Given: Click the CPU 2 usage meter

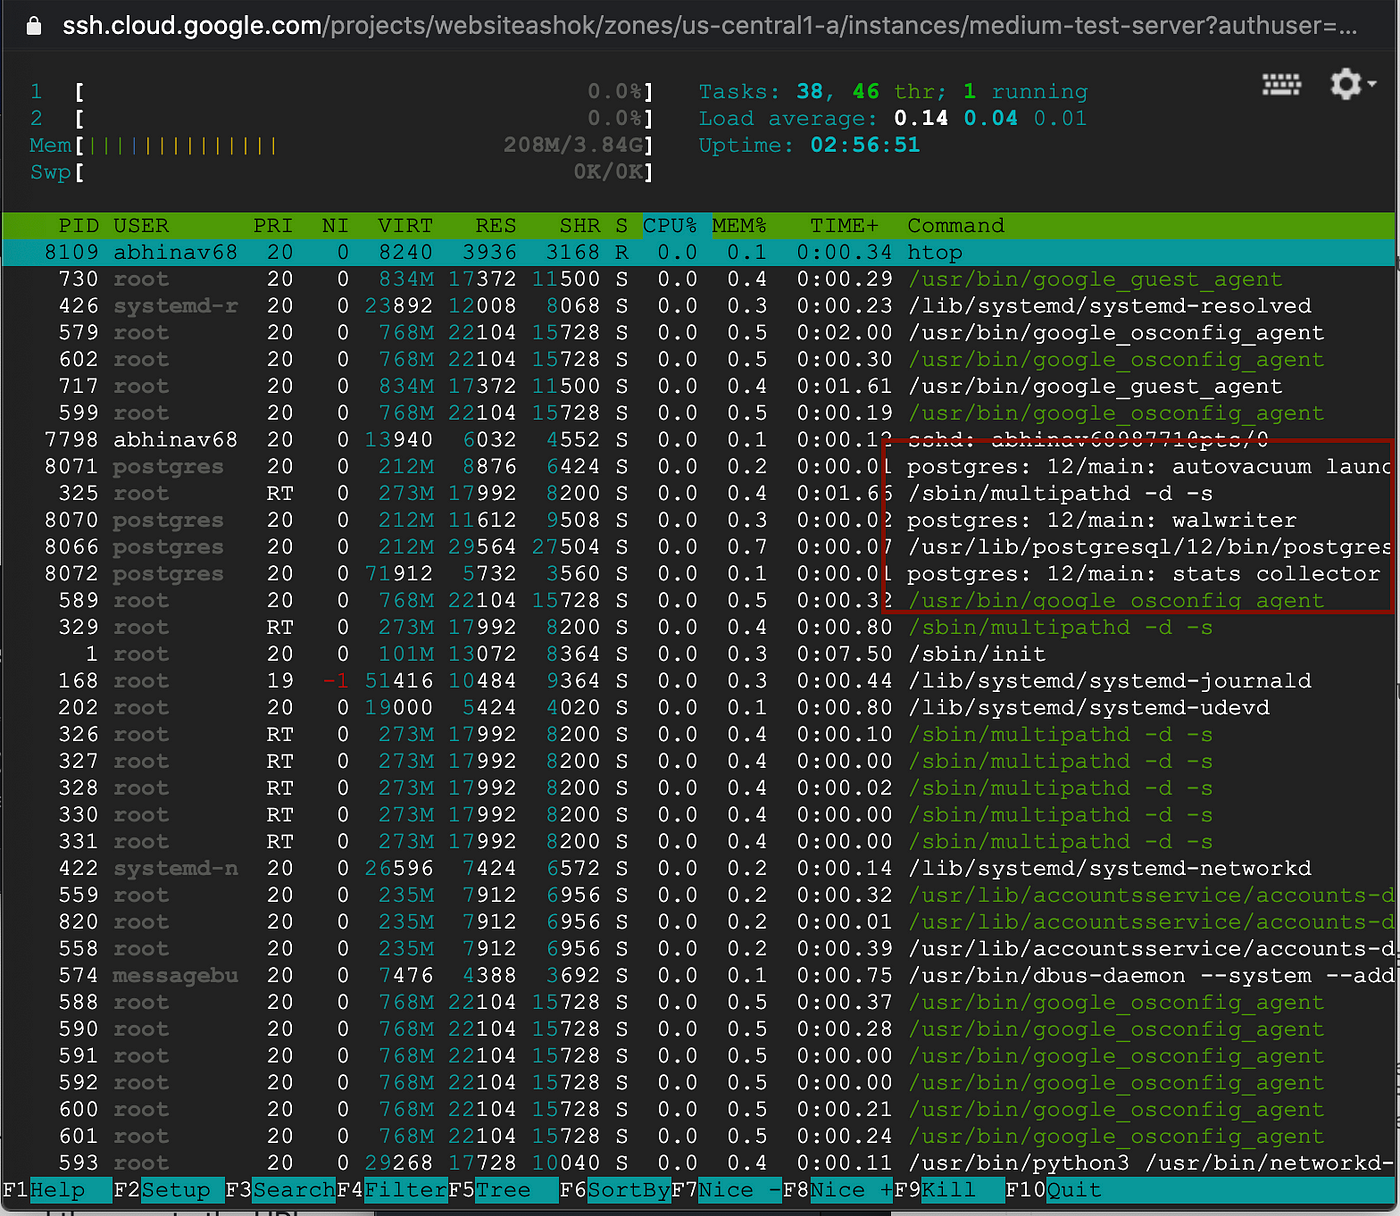Looking at the screenshot, I should tap(341, 119).
